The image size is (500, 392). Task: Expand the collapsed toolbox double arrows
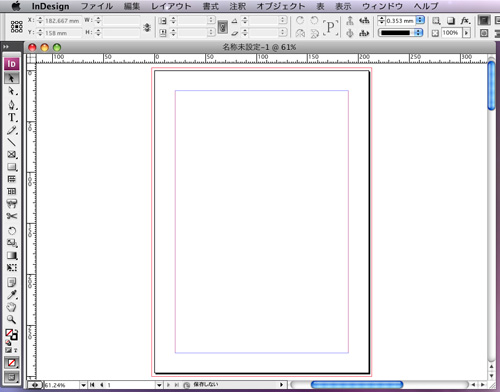pos(6,47)
